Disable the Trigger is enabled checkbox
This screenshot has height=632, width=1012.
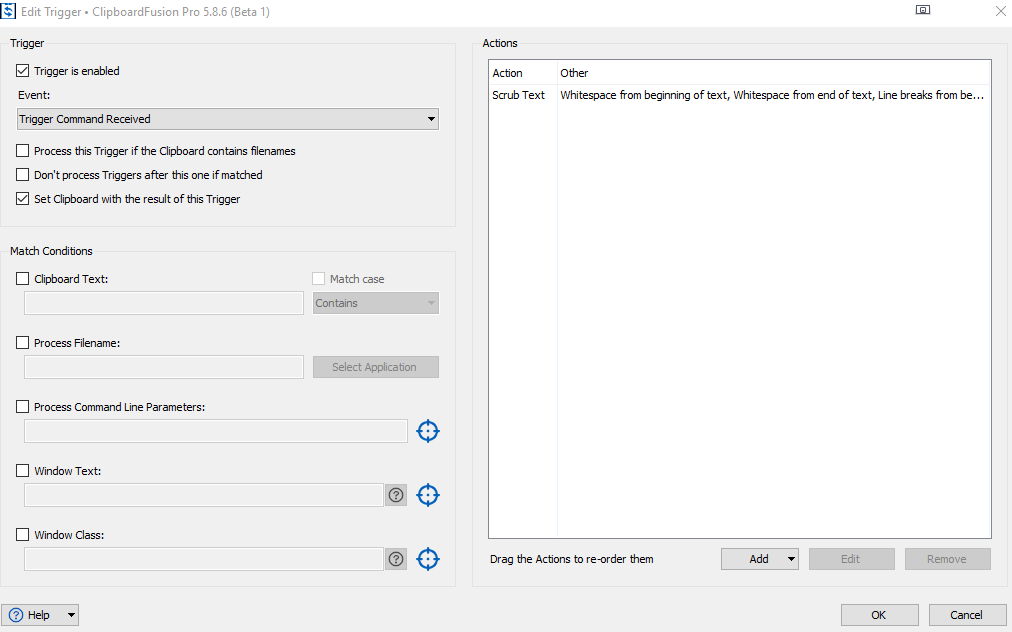point(23,71)
